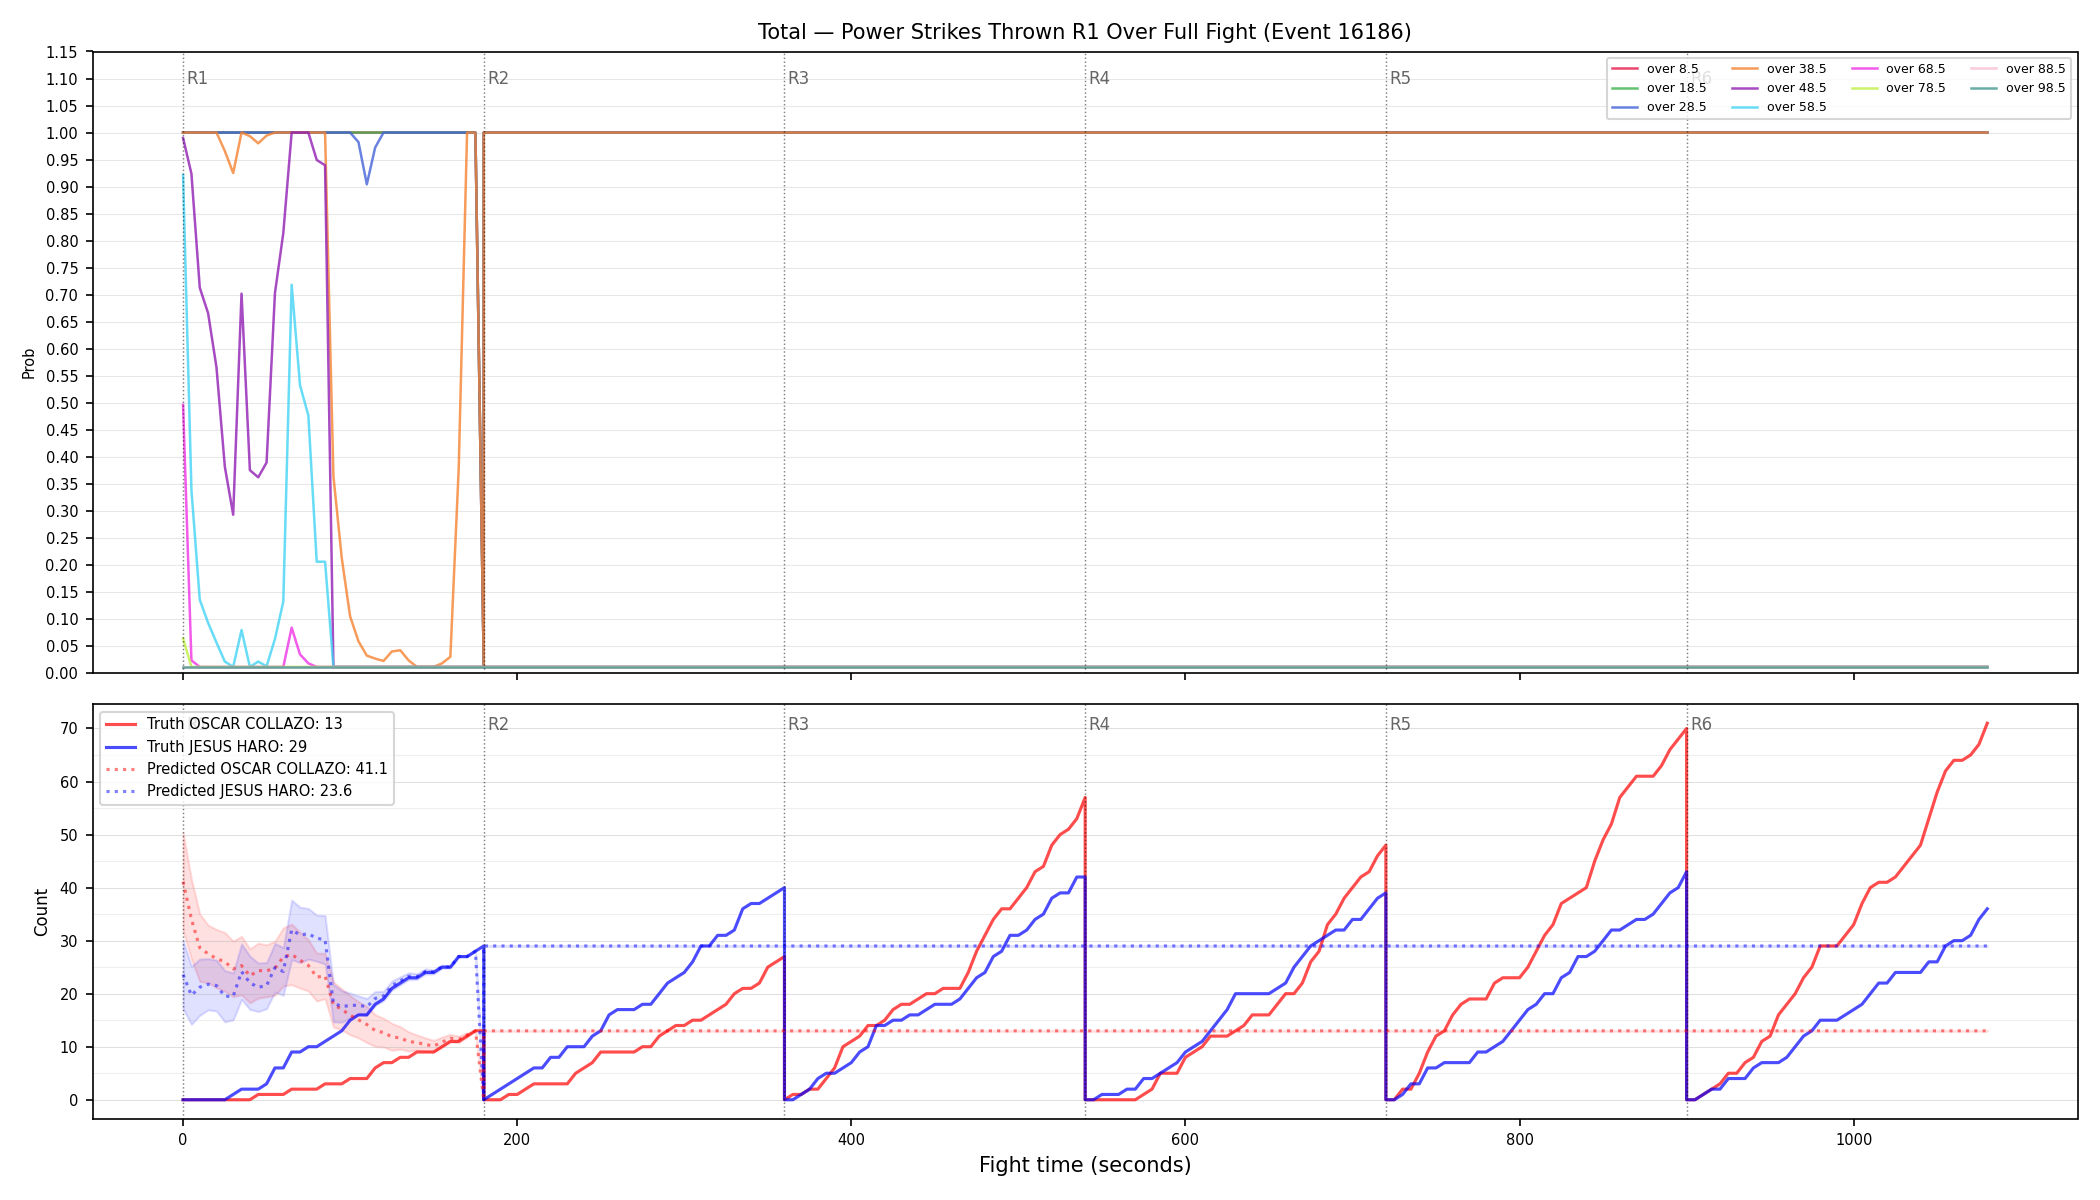The image size is (2100, 1200).
Task: Click the 50 tick on the Count axis
Action: point(68,835)
